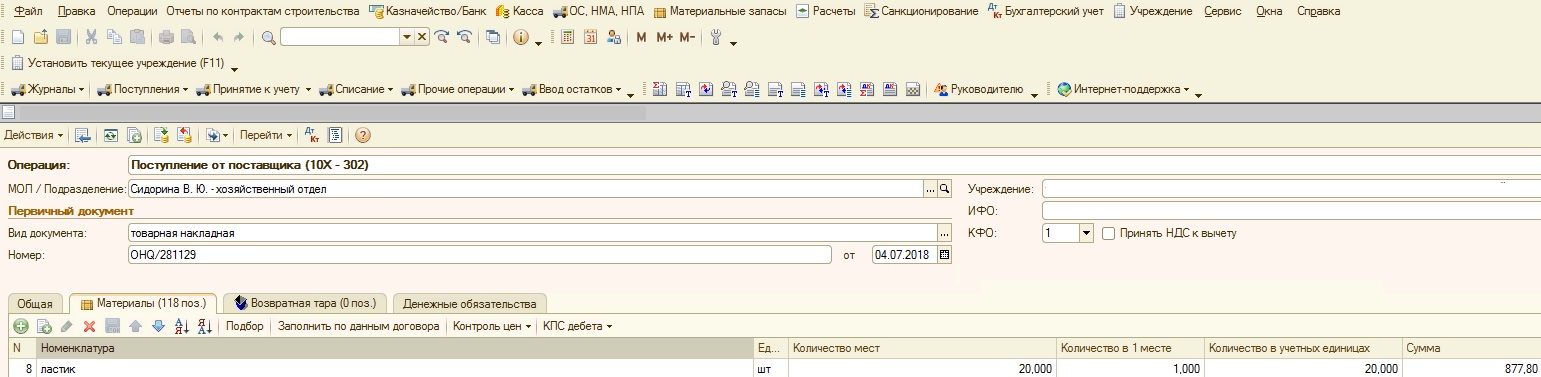The height and width of the screenshot is (377, 1541).
Task: Open the Help info icon in the toolbar
Action: point(520,37)
